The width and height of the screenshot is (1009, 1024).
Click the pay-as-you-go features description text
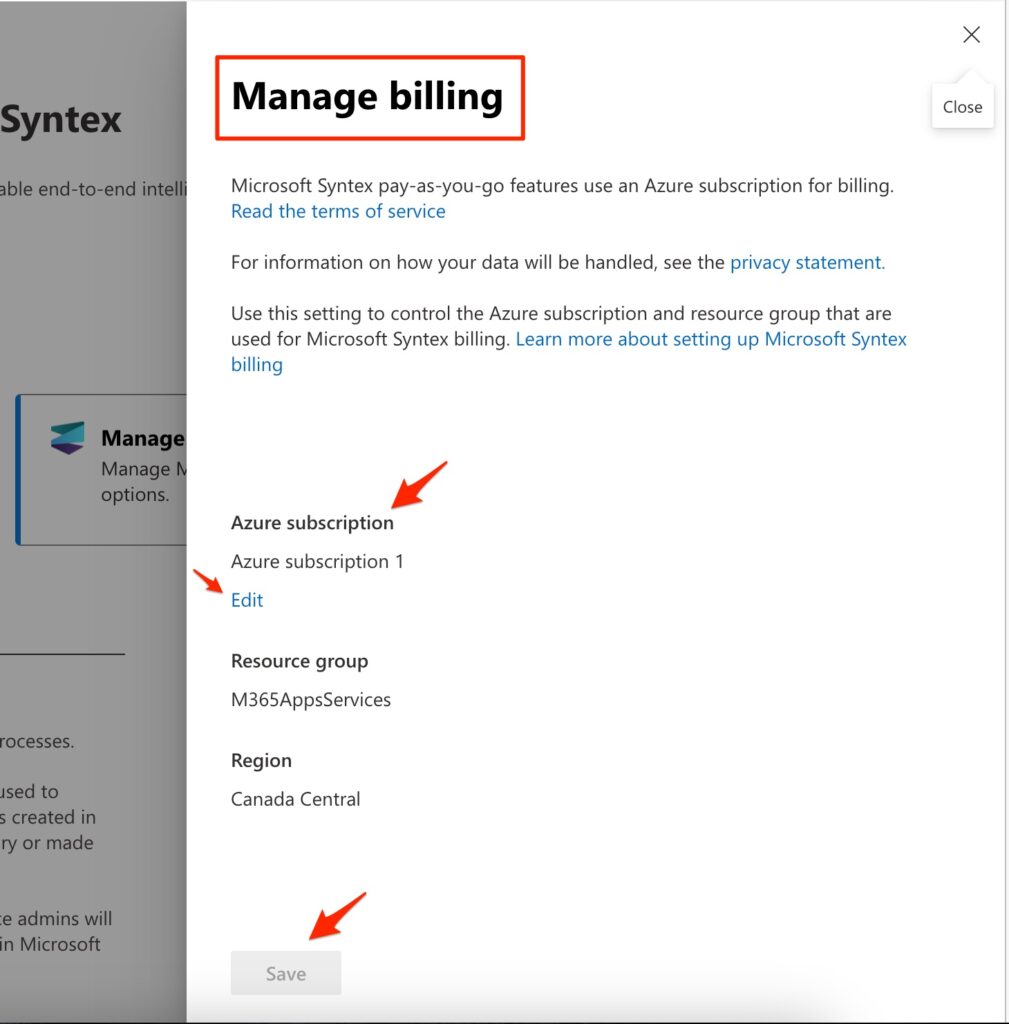click(x=561, y=186)
